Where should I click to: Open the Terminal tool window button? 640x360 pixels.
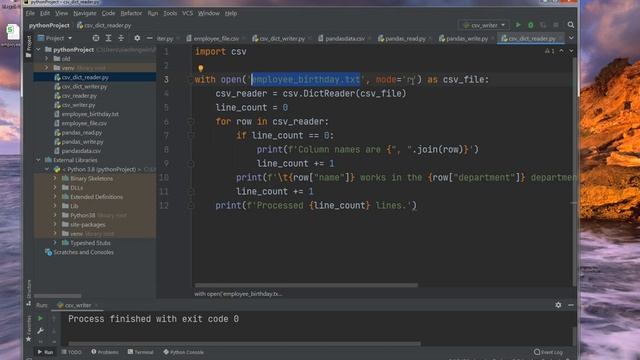[x=140, y=352]
